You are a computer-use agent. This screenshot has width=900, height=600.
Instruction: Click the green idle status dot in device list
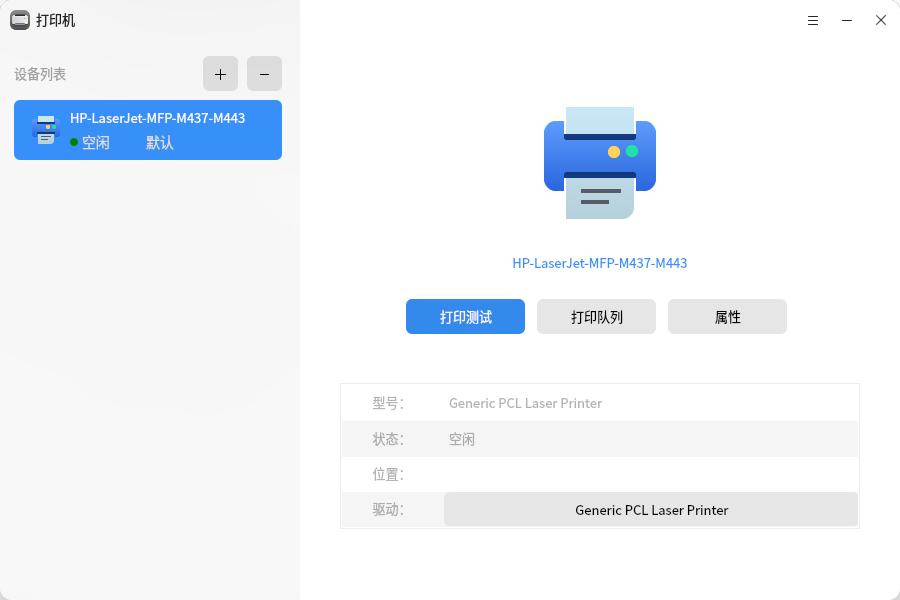(x=74, y=143)
